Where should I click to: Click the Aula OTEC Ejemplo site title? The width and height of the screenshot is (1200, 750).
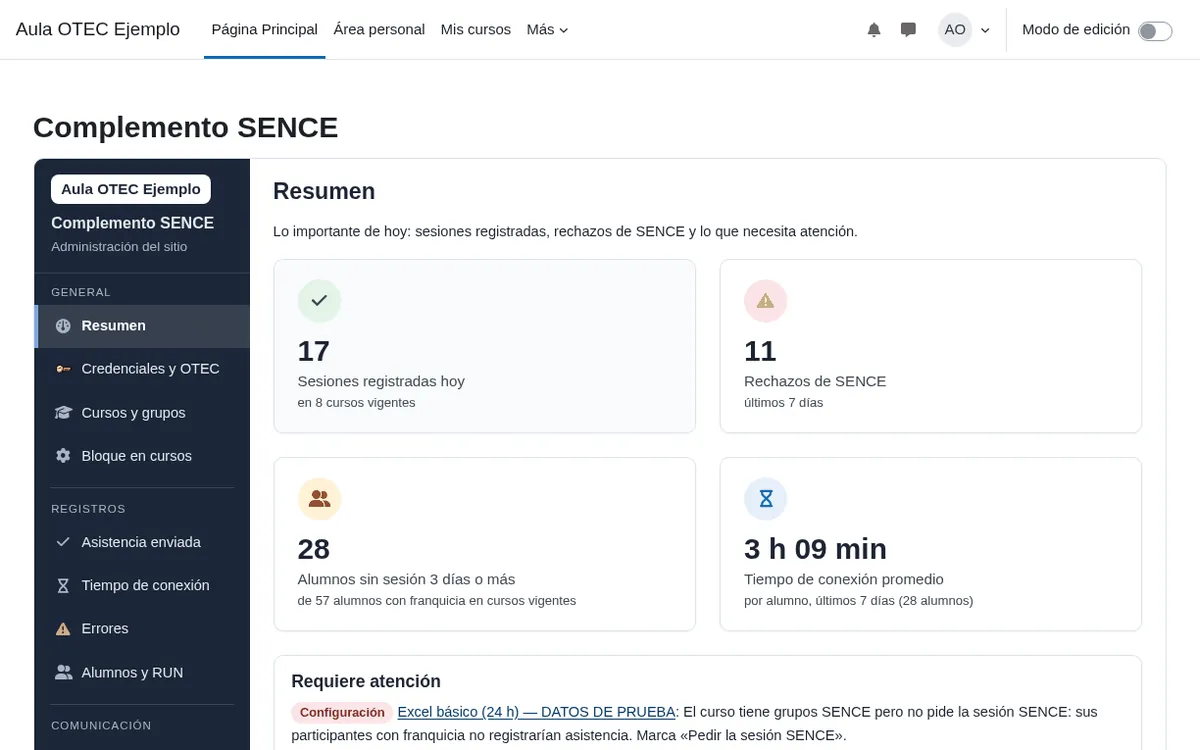98,30
